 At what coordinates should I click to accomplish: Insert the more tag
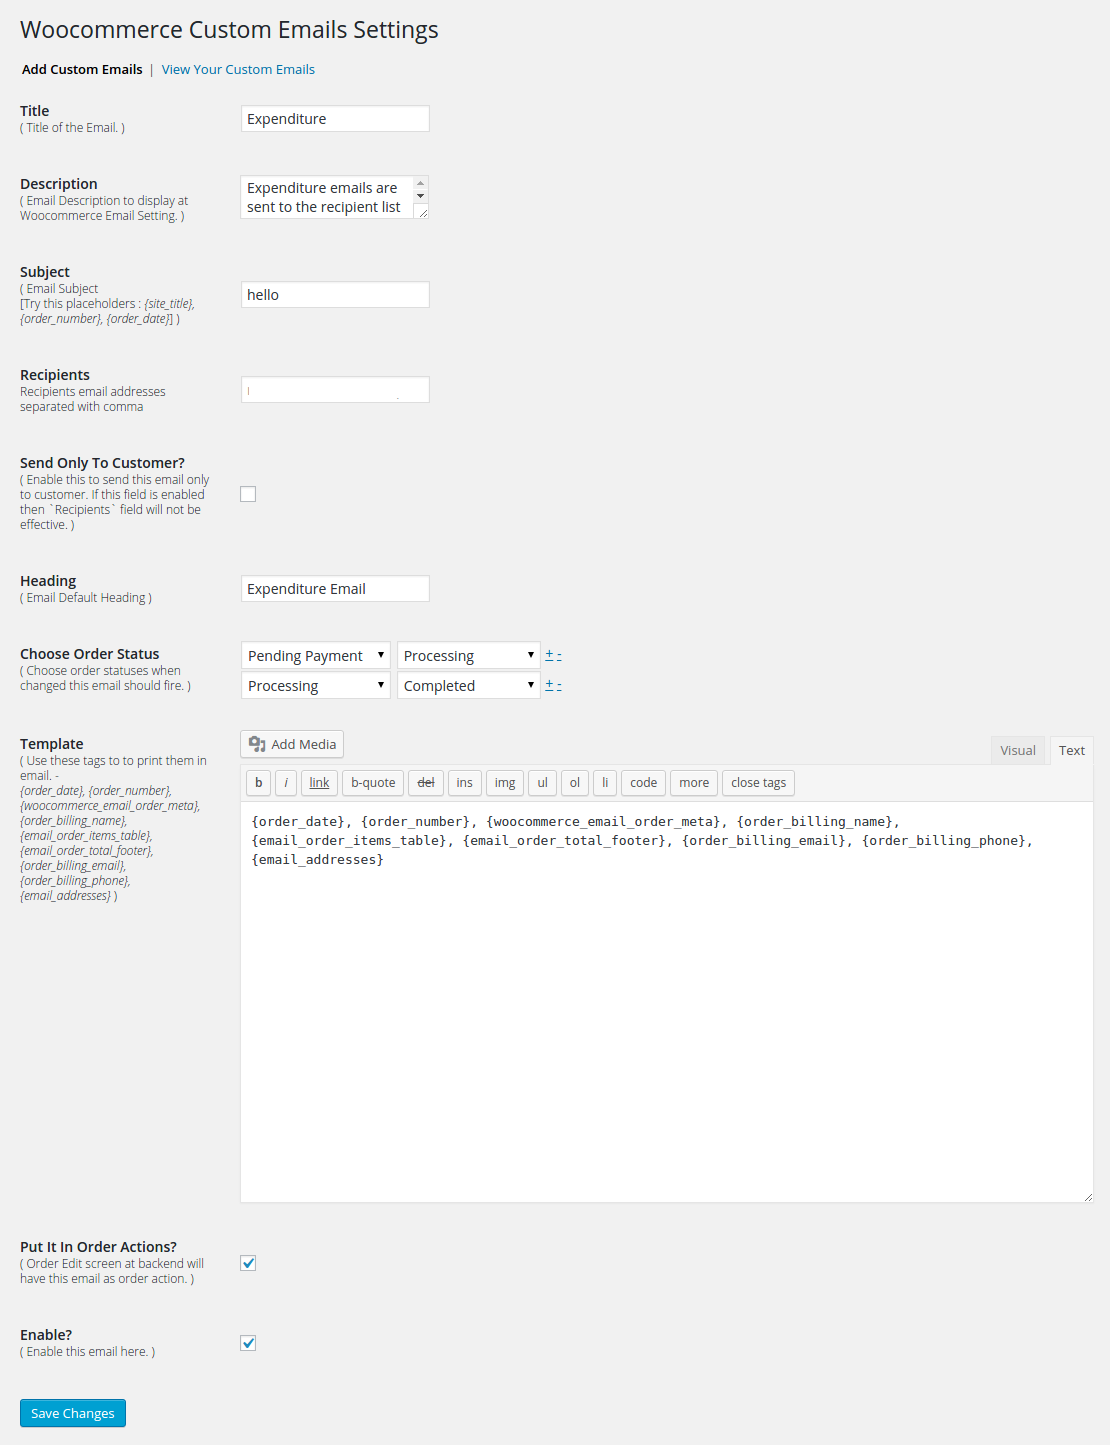click(694, 783)
